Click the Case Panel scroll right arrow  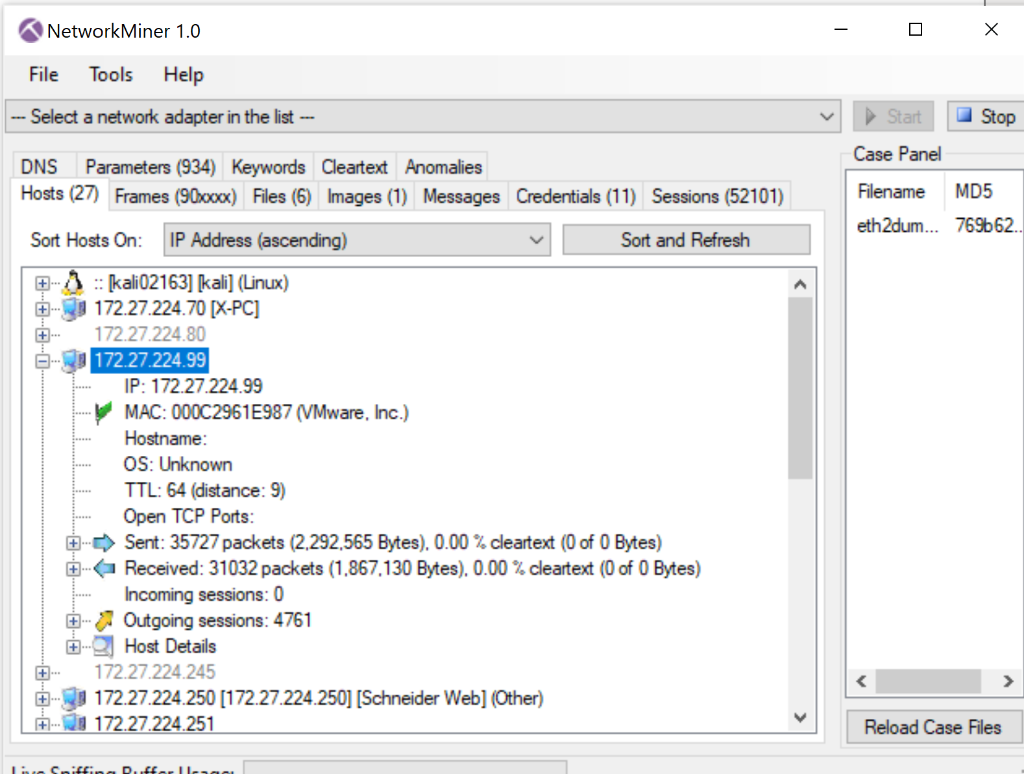(1008, 681)
